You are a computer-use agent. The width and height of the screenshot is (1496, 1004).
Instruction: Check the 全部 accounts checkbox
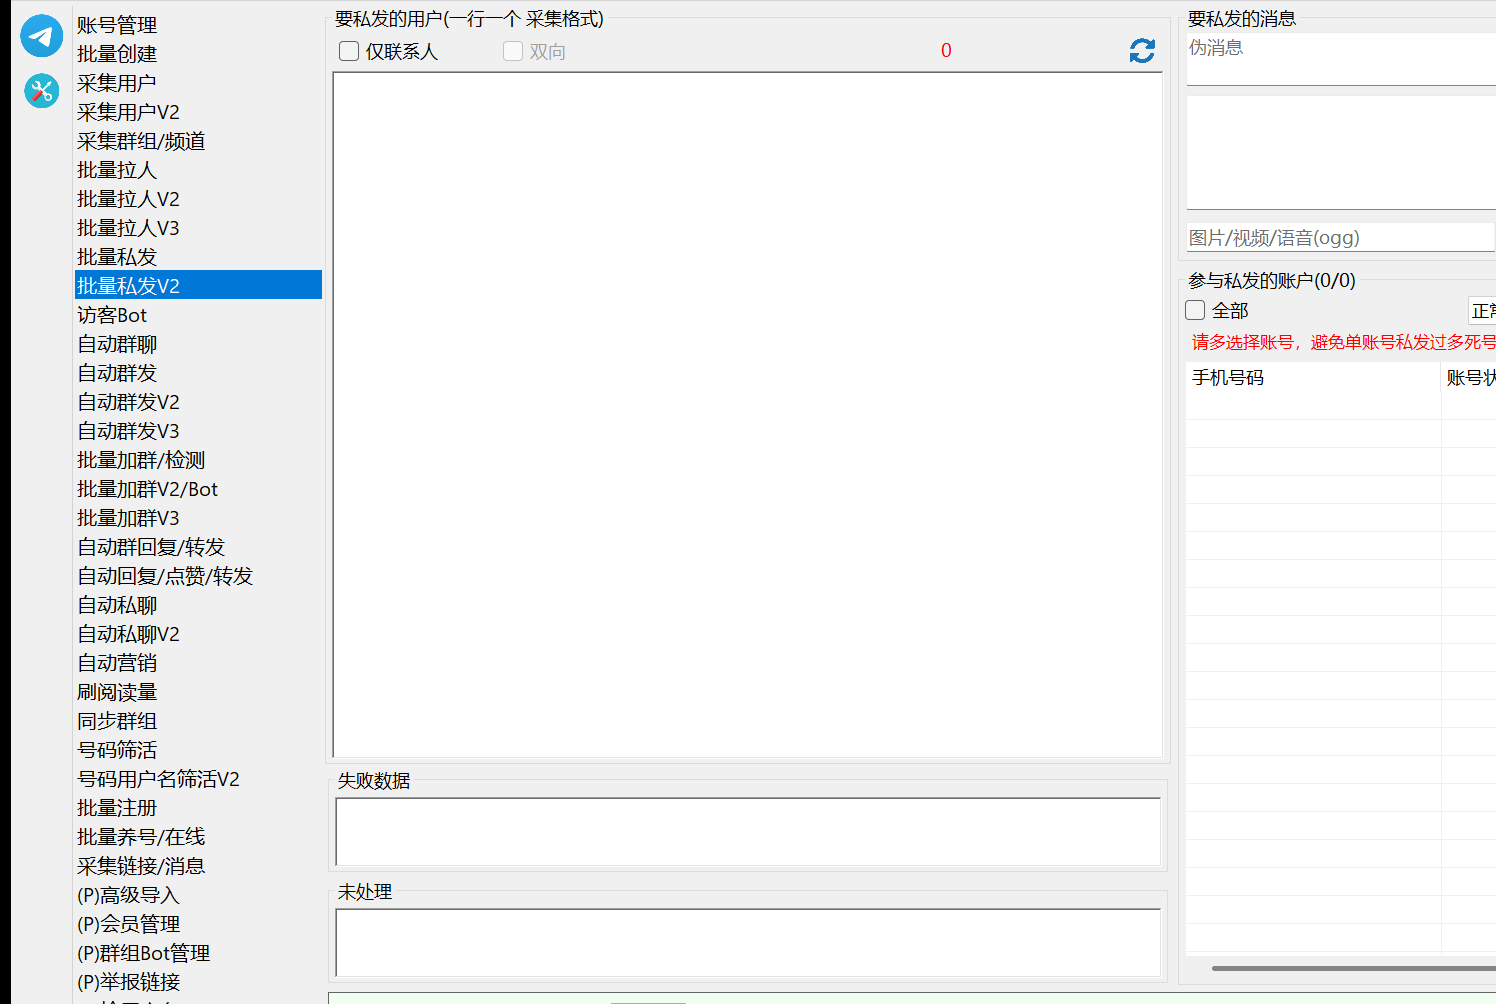1195,310
